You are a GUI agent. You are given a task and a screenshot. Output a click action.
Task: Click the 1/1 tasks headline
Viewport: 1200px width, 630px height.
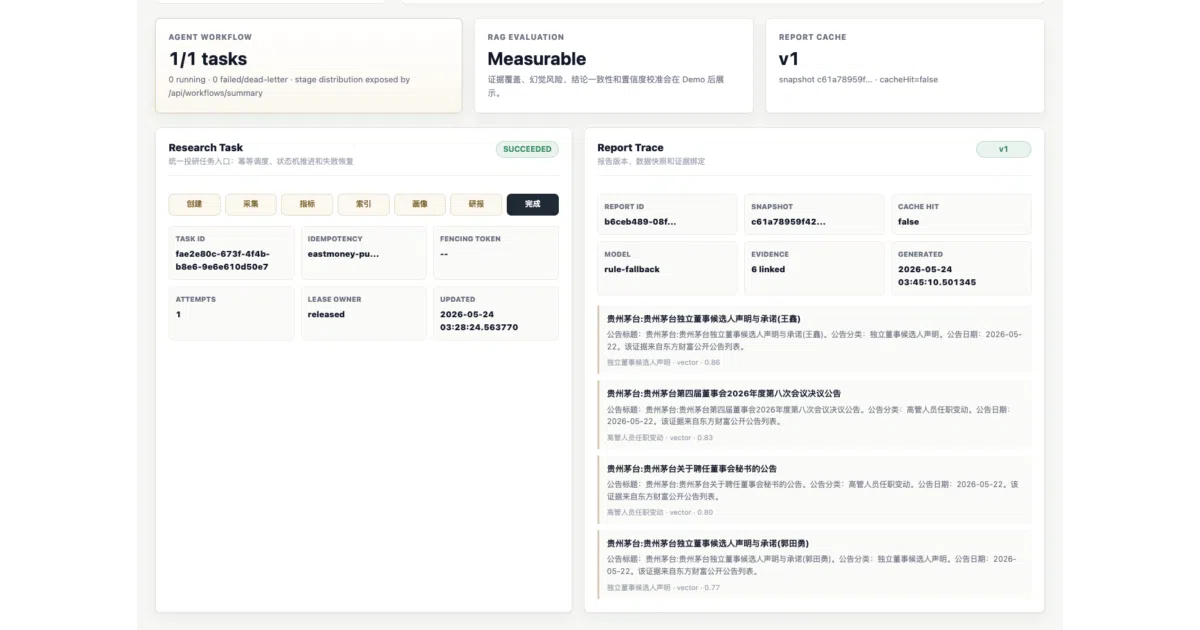pyautogui.click(x=208, y=59)
